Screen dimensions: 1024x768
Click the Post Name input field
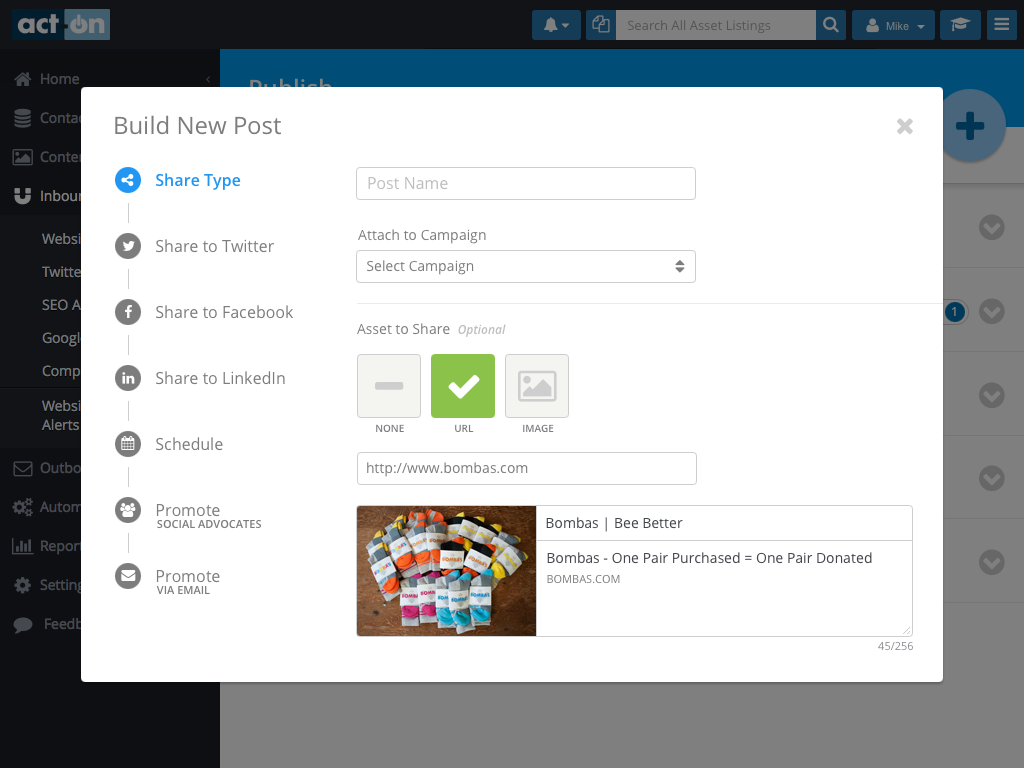[526, 184]
